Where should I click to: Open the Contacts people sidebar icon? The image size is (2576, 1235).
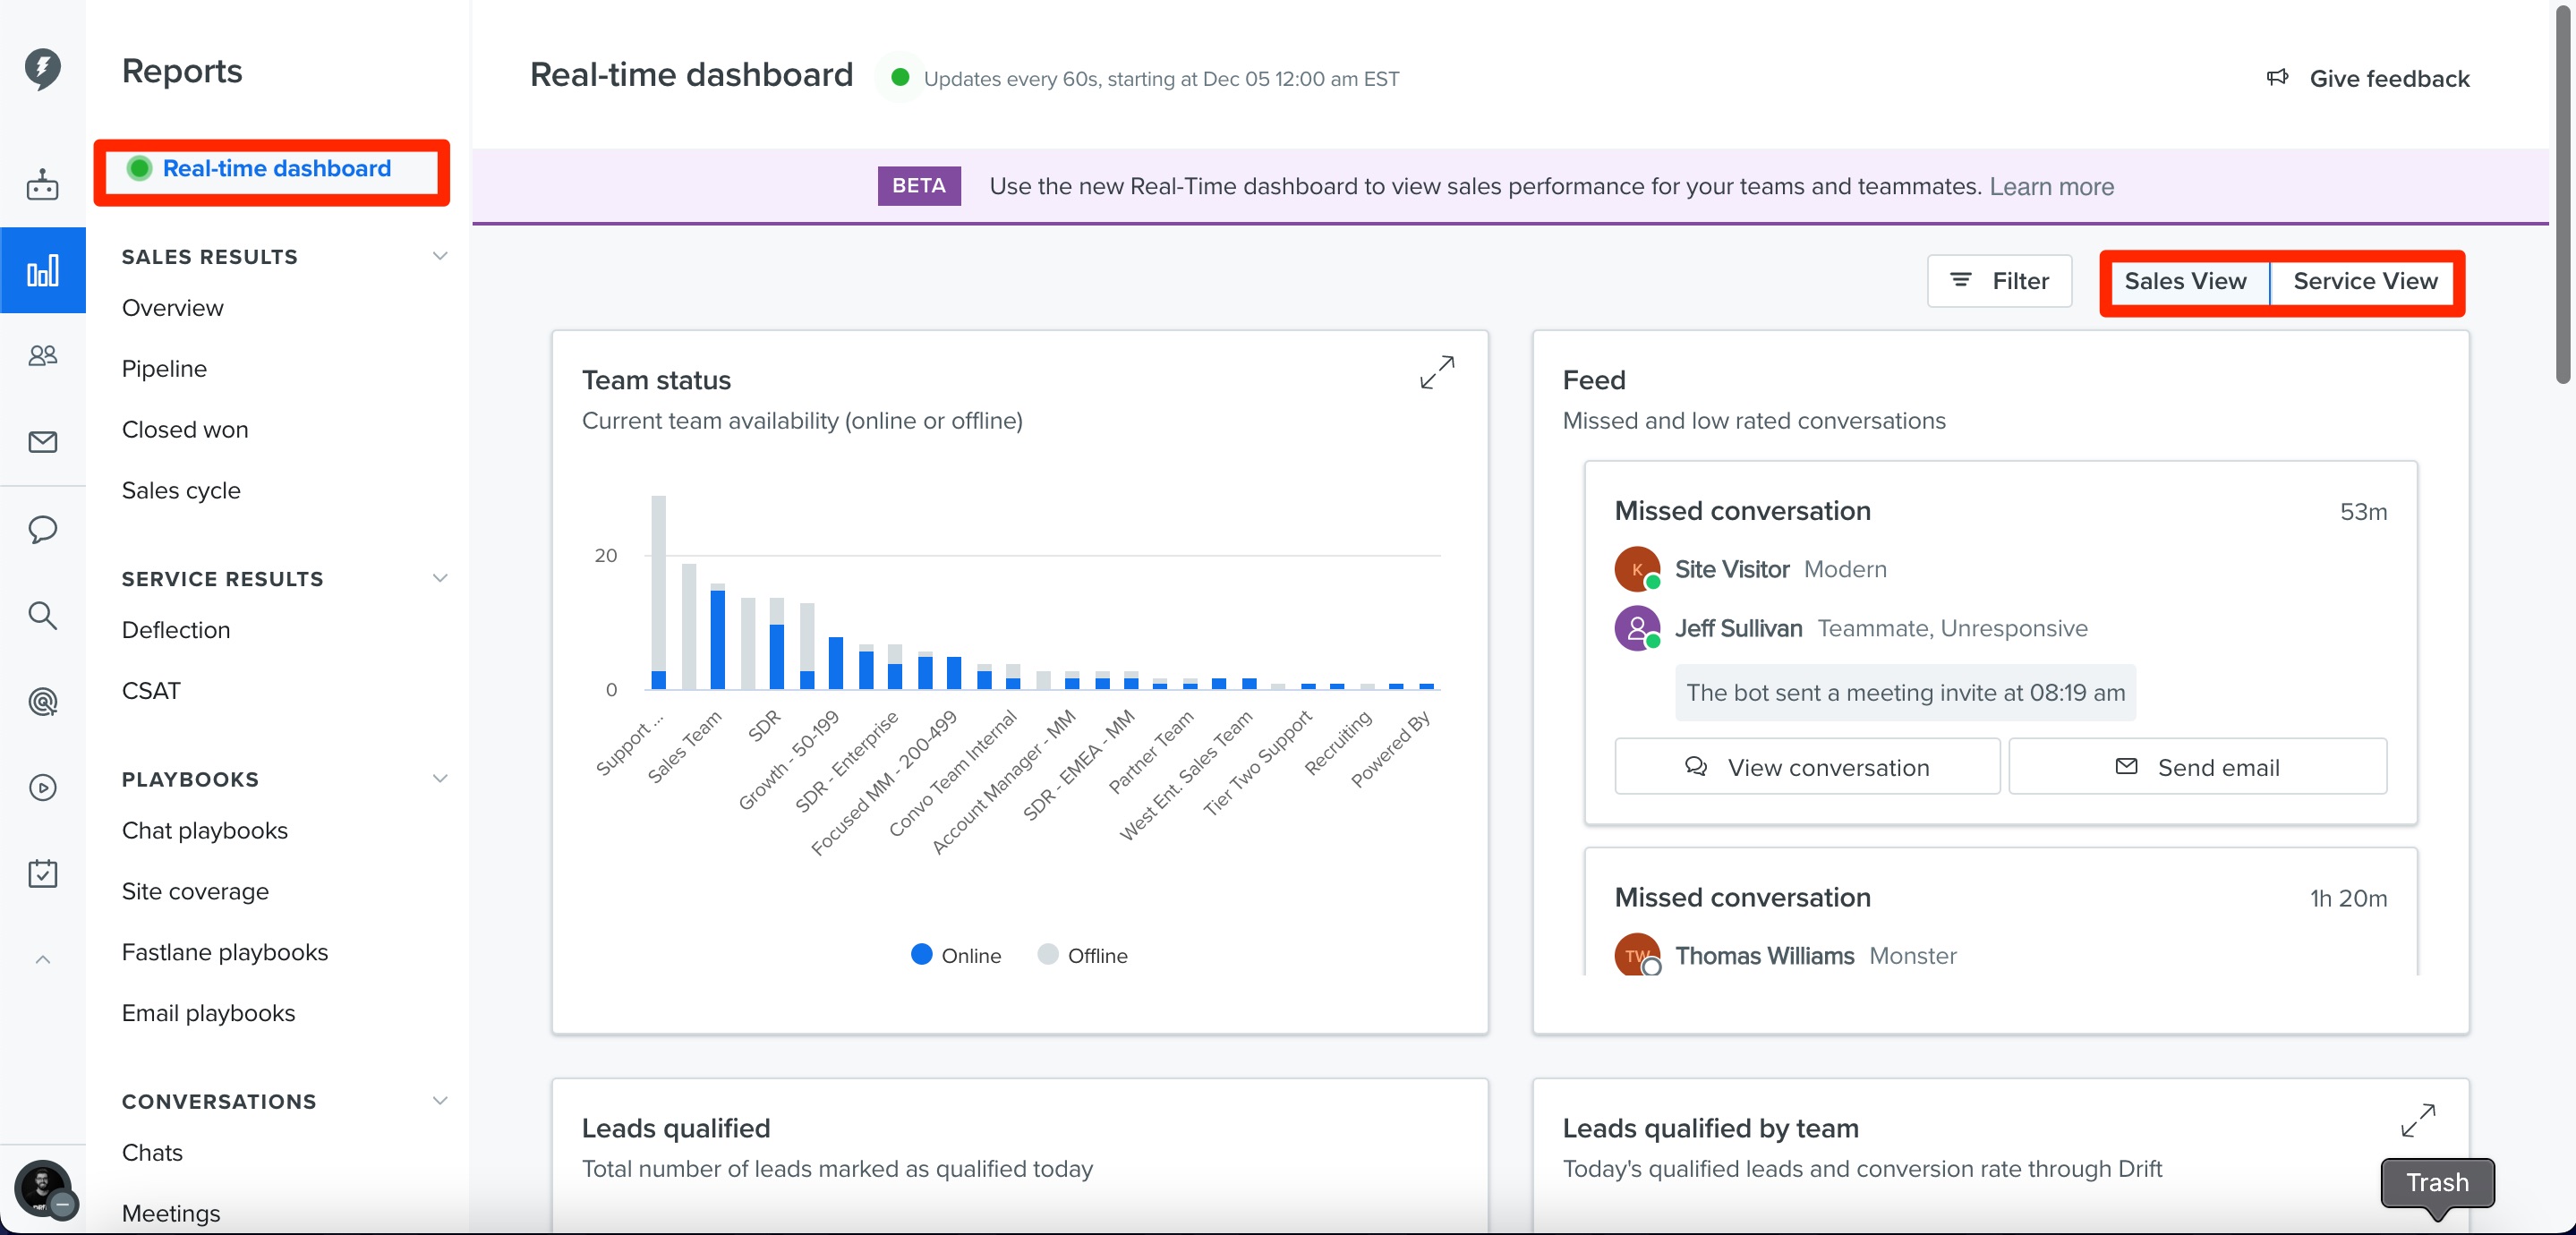pyautogui.click(x=42, y=355)
